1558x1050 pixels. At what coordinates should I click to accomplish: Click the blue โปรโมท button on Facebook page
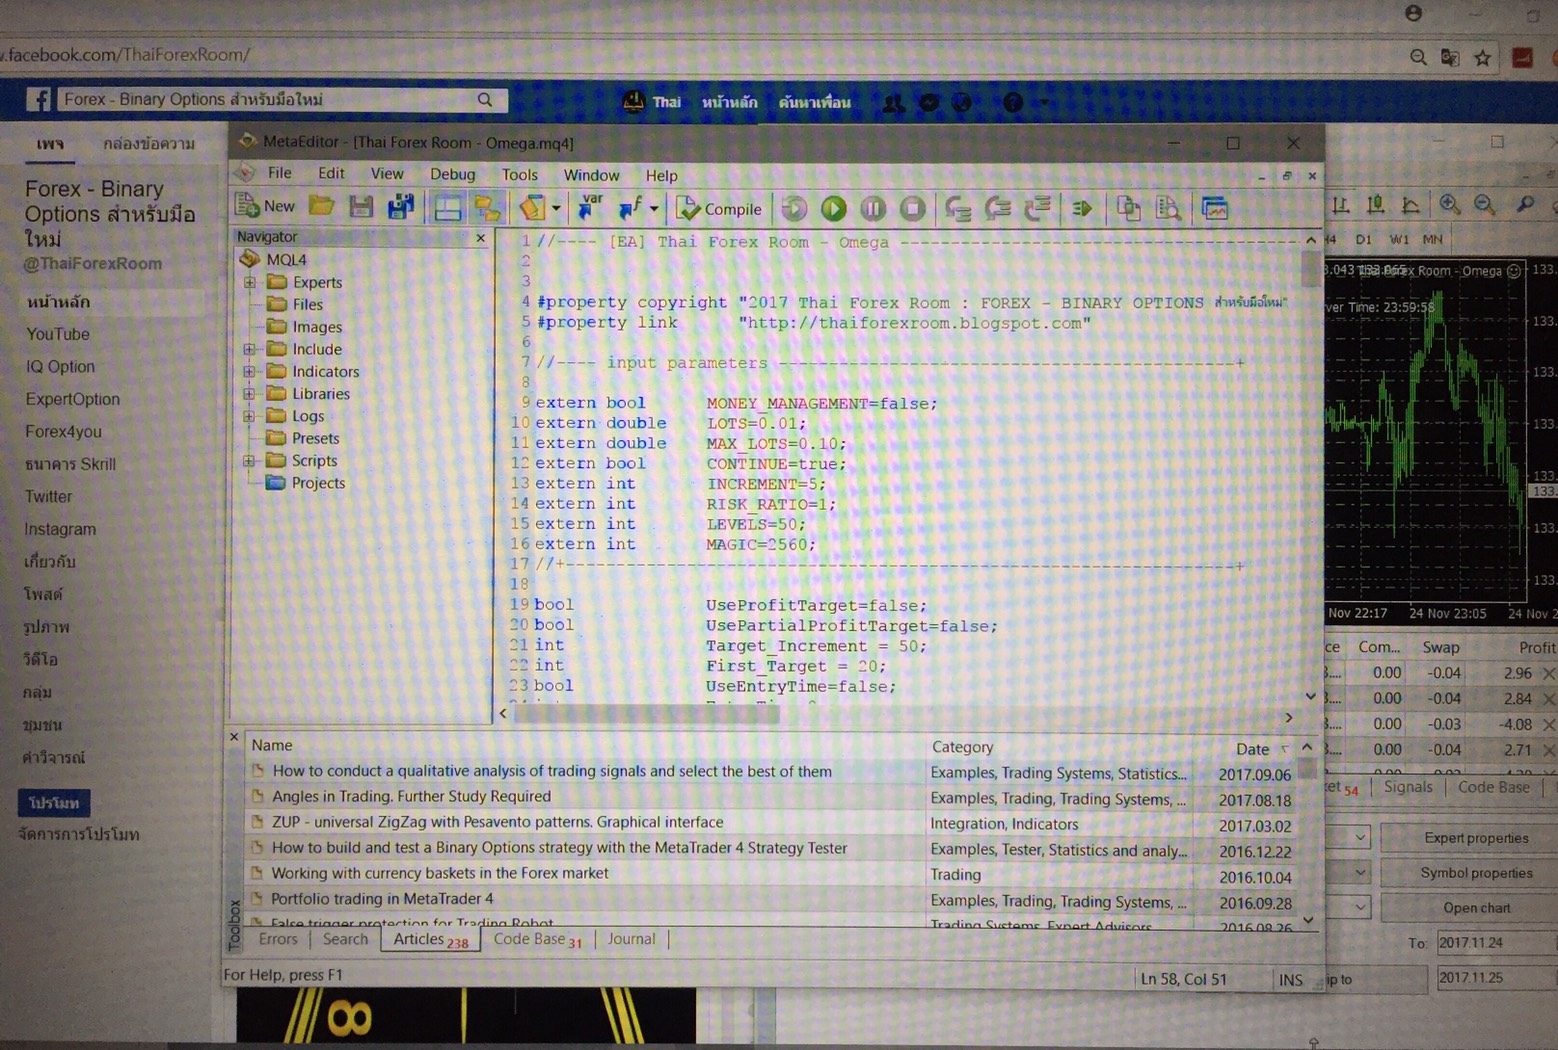point(54,803)
